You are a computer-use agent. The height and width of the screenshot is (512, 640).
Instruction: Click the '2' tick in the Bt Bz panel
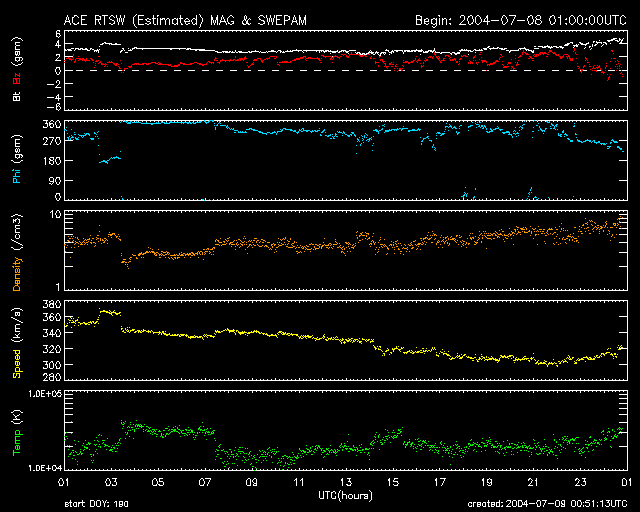(58, 57)
